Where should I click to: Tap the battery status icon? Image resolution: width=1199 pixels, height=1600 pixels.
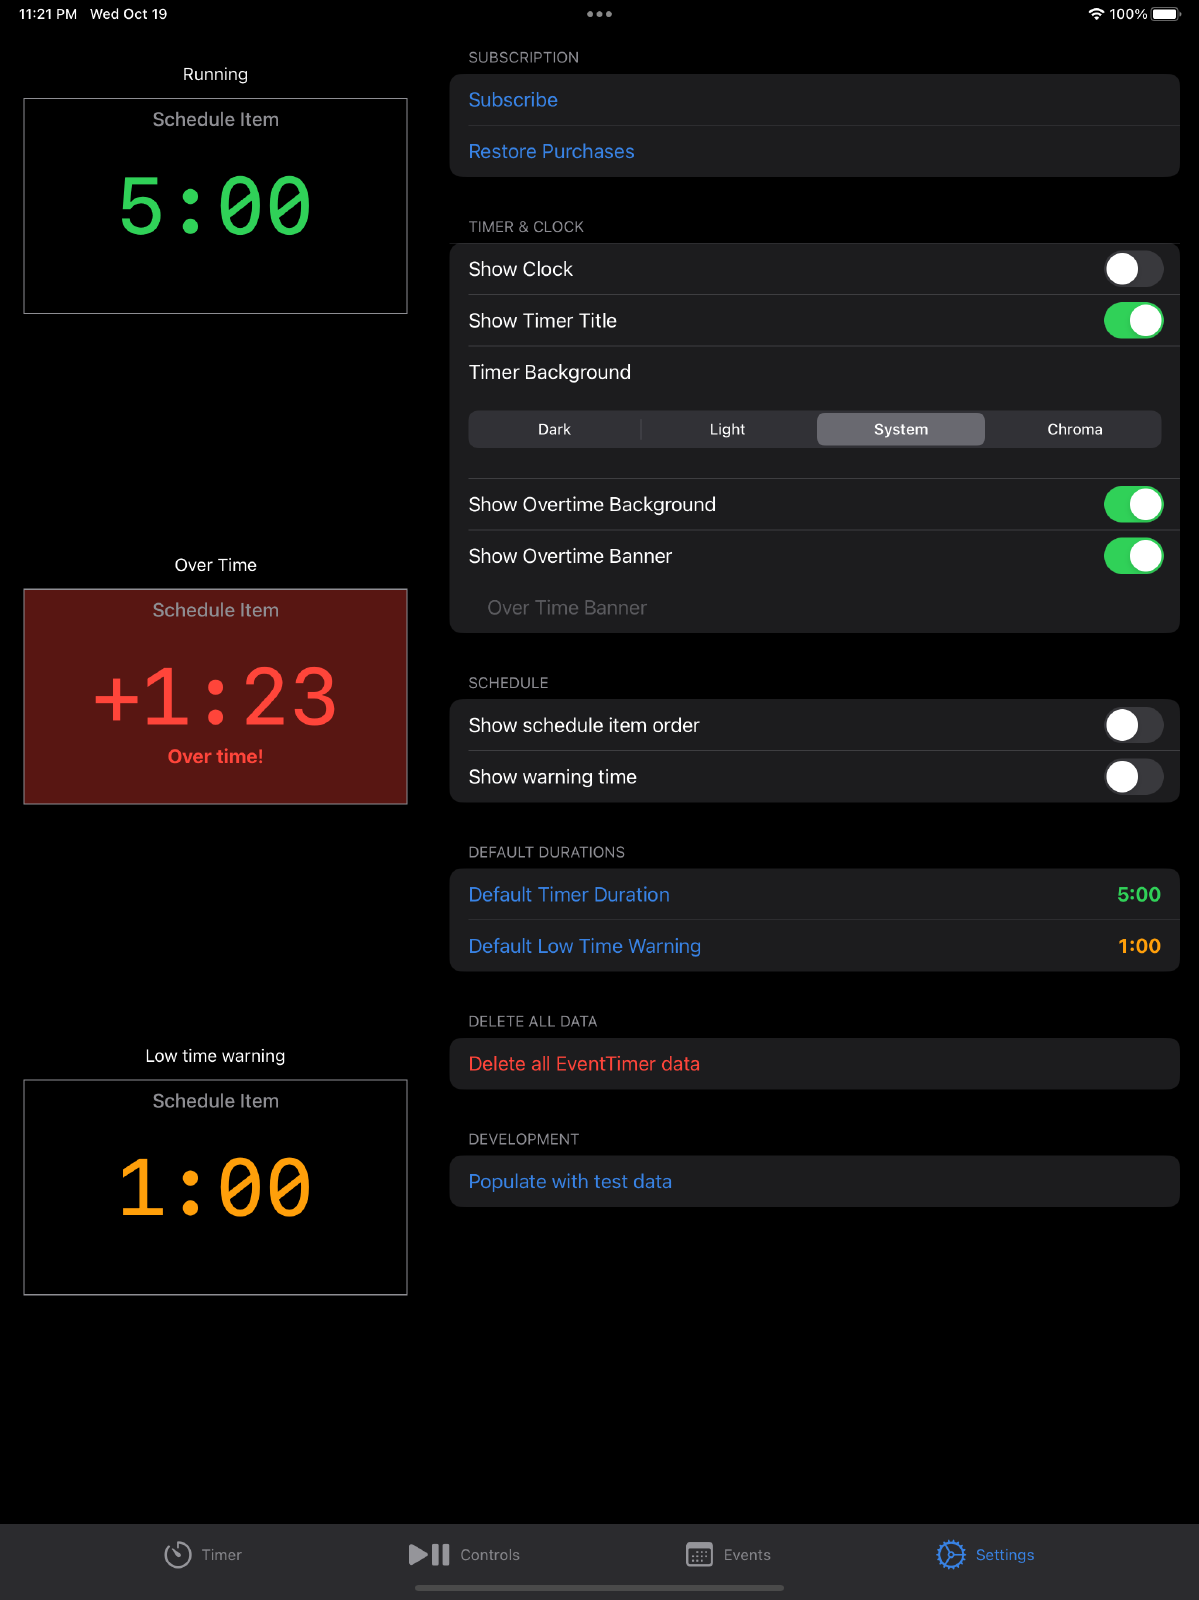coord(1165,14)
